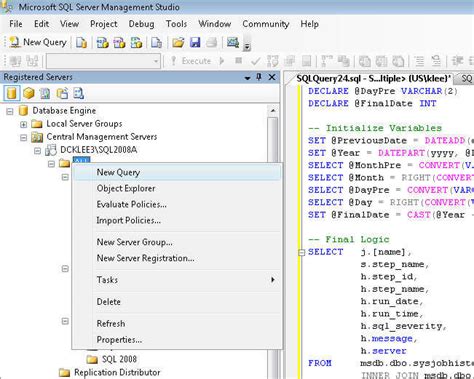Click the Print icon in the toolbar
This screenshot has width=474, height=379.
212,42
